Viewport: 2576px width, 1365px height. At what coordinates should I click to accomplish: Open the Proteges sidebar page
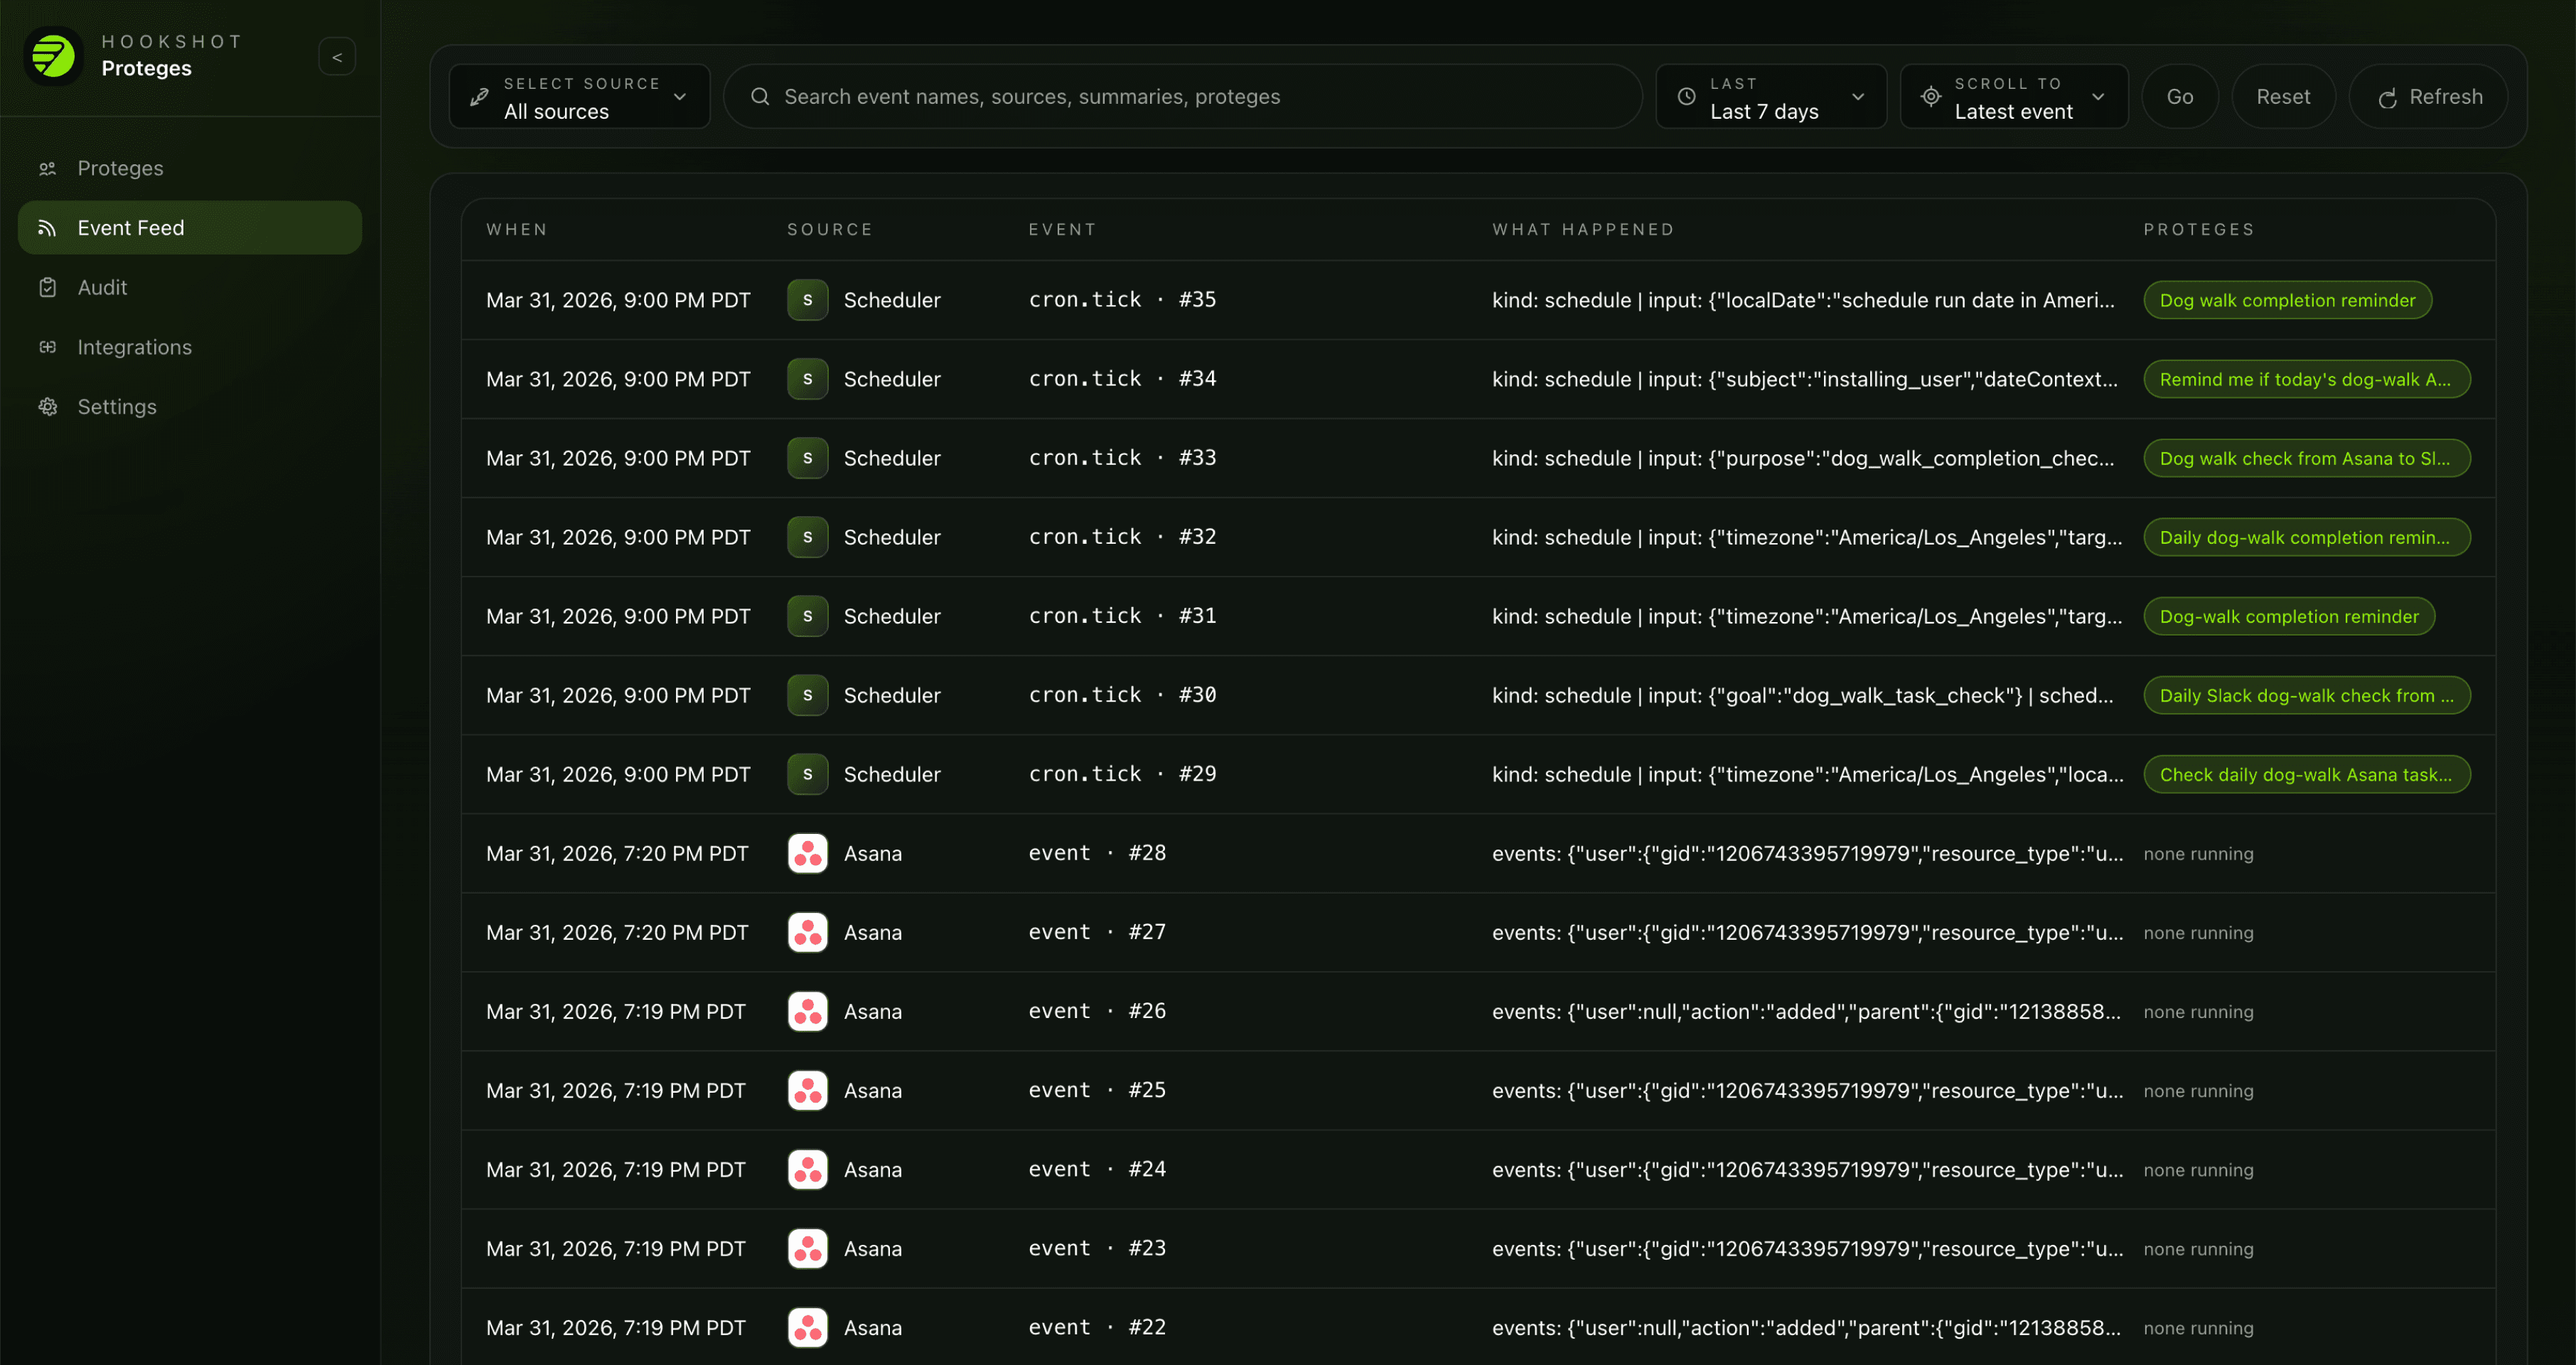120,168
